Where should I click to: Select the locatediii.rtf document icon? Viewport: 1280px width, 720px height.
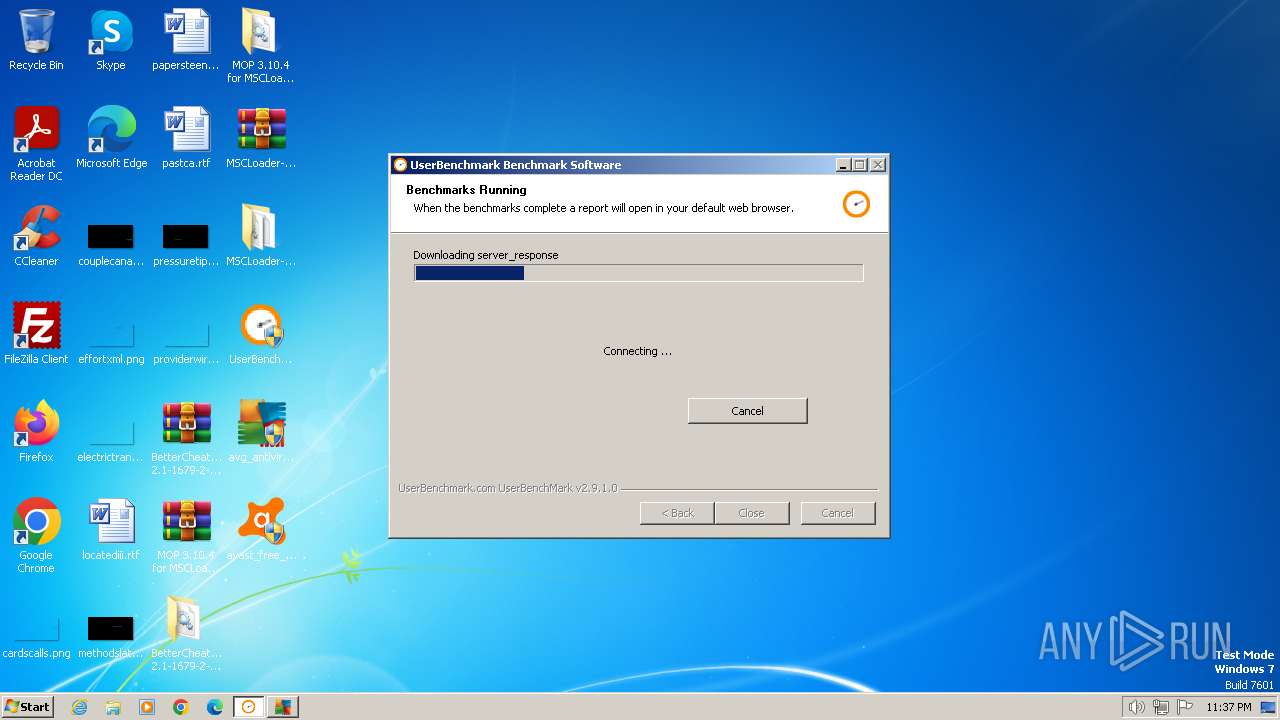(x=111, y=530)
